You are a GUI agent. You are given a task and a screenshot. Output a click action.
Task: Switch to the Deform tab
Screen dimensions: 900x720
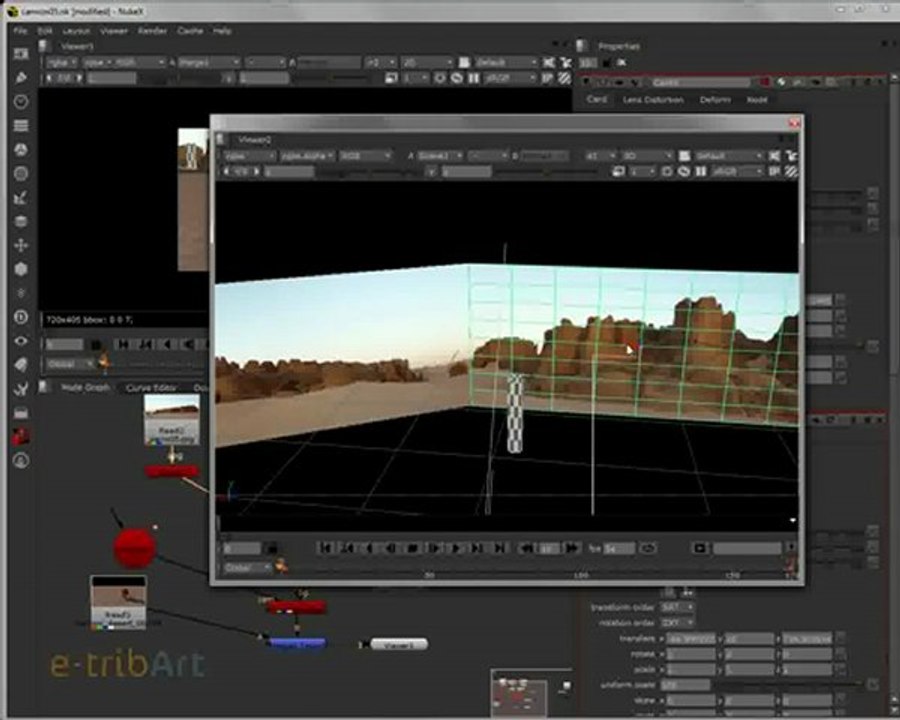(715, 99)
